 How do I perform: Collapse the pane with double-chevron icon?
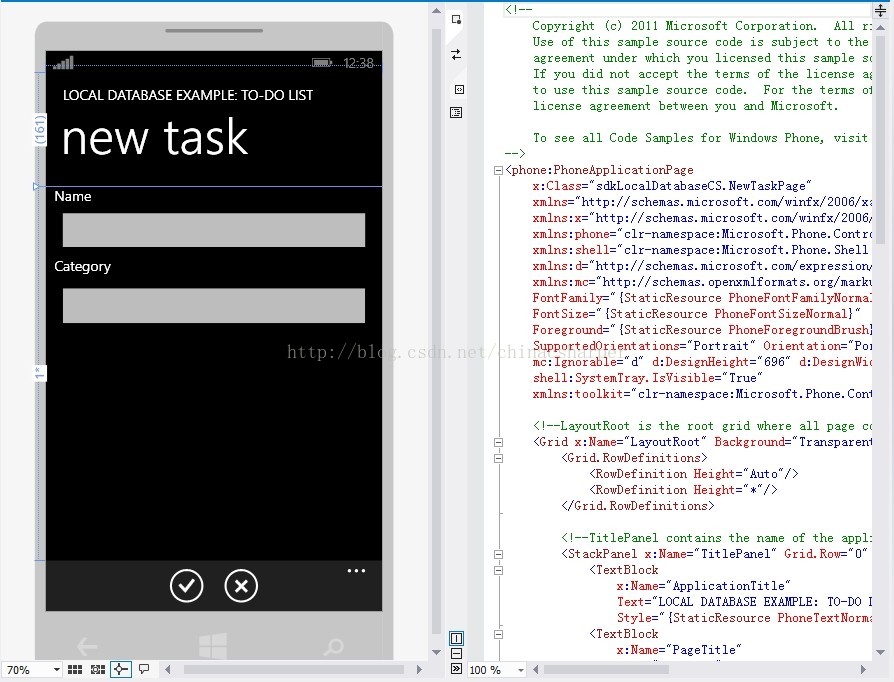[x=456, y=668]
